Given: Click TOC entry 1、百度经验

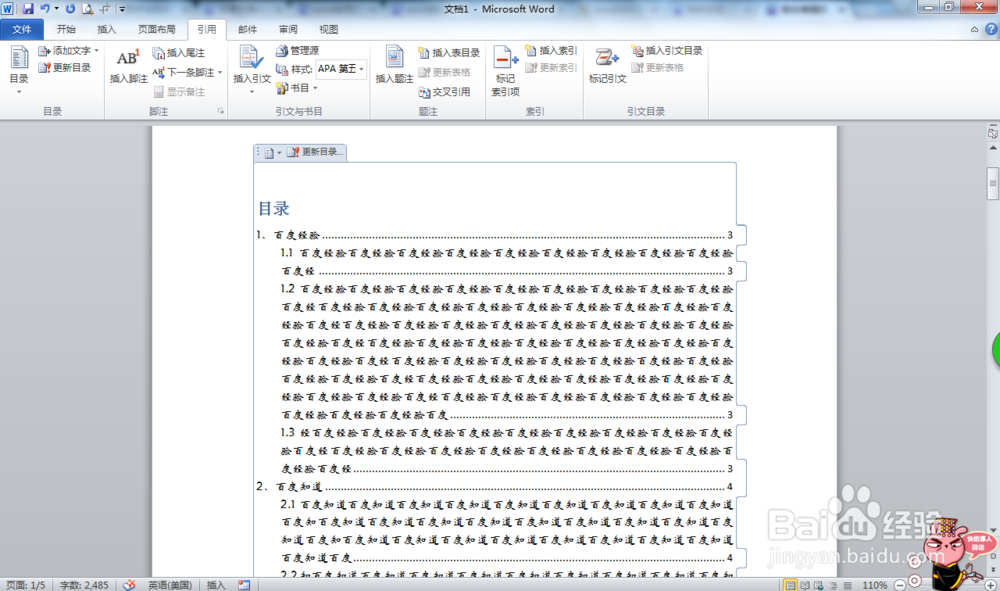Looking at the screenshot, I should 495,235.
